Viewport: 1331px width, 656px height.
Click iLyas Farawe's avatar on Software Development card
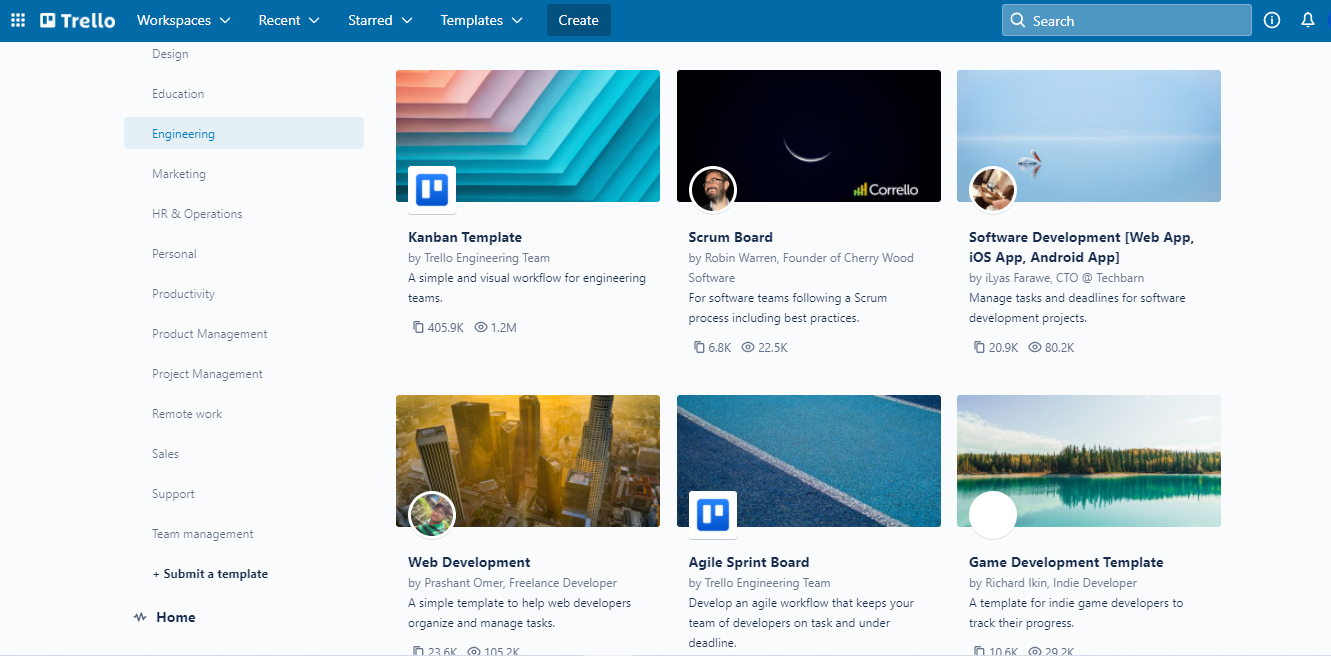coord(993,189)
